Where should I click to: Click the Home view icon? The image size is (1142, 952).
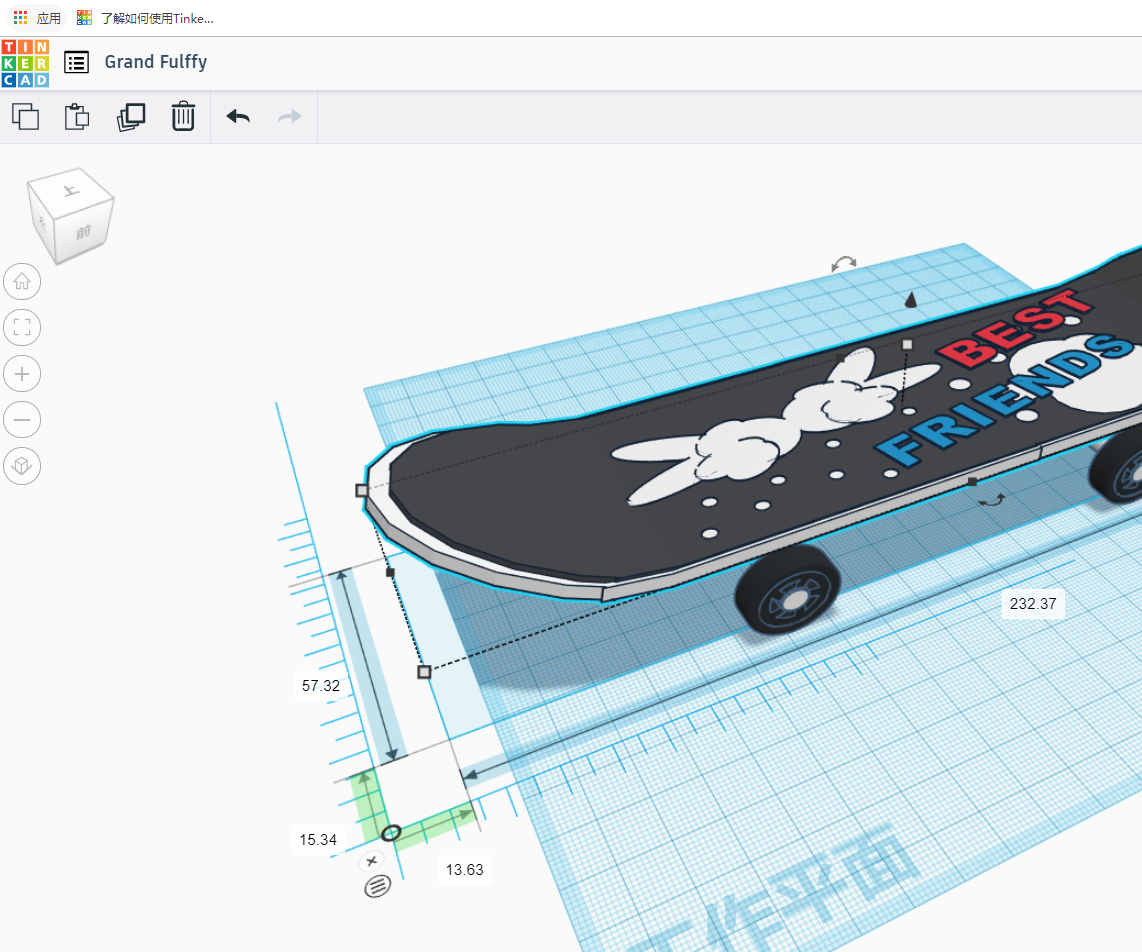click(x=22, y=281)
